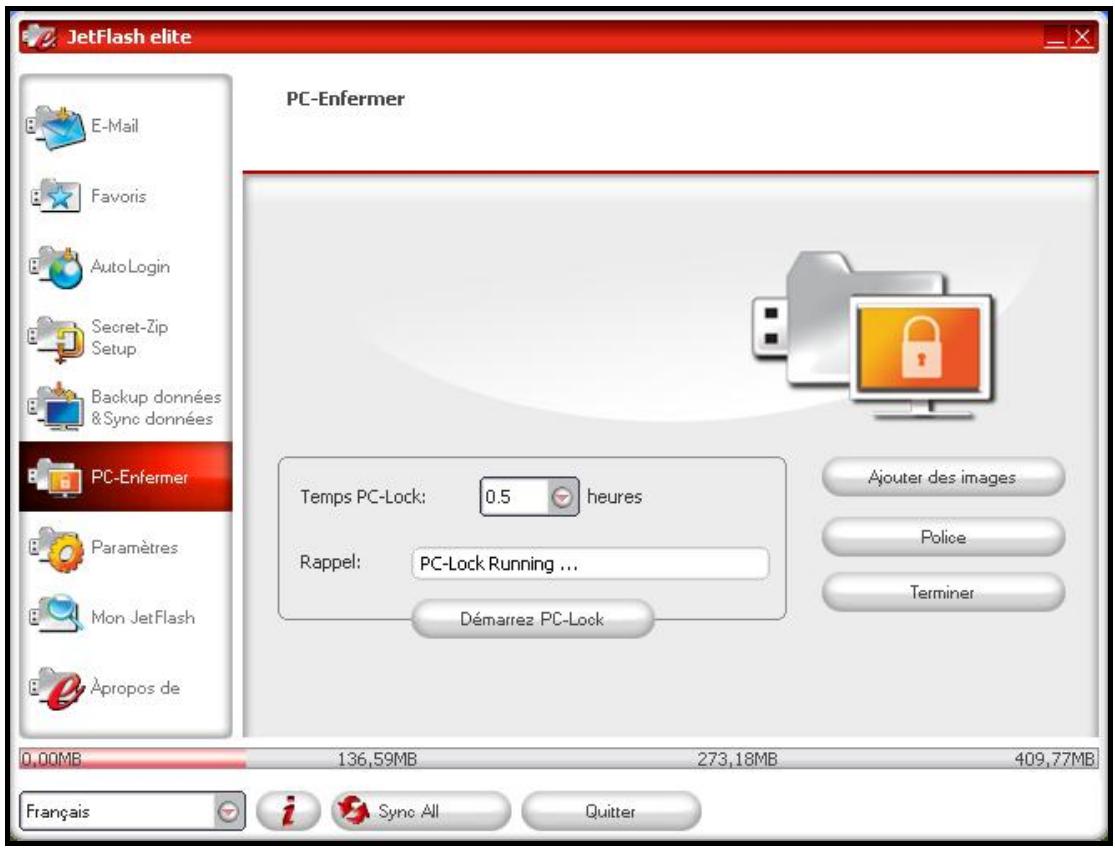
Task: Click the 0.5 hours value field
Action: [514, 497]
